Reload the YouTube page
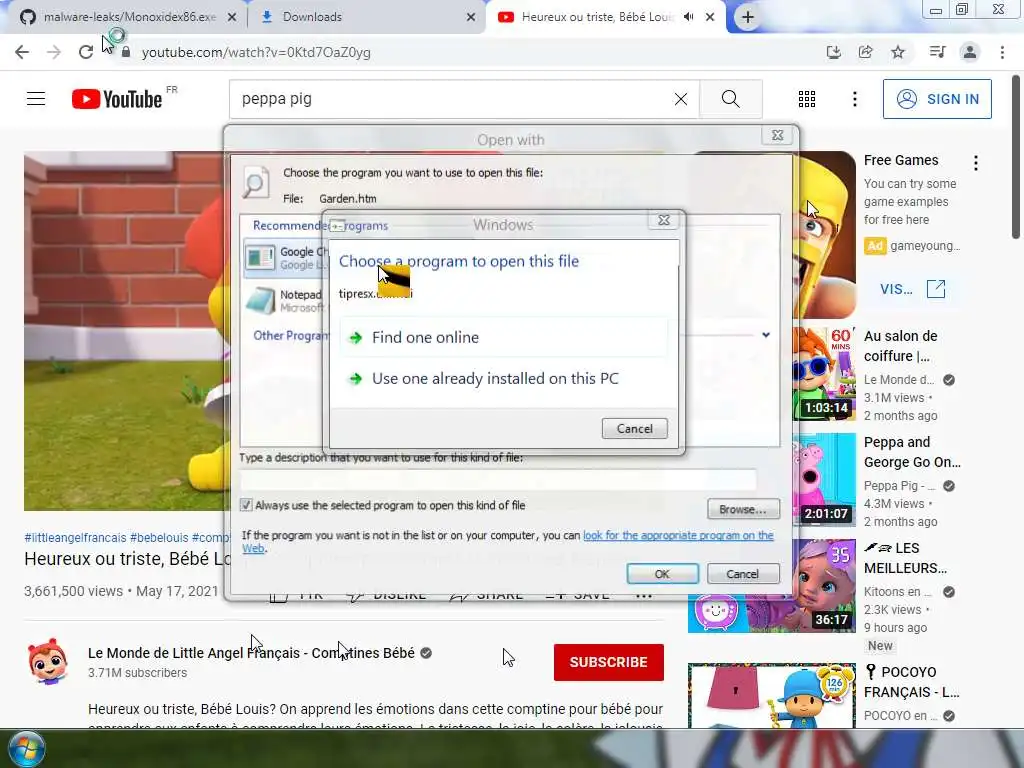Viewport: 1024px width, 768px height. 86,52
